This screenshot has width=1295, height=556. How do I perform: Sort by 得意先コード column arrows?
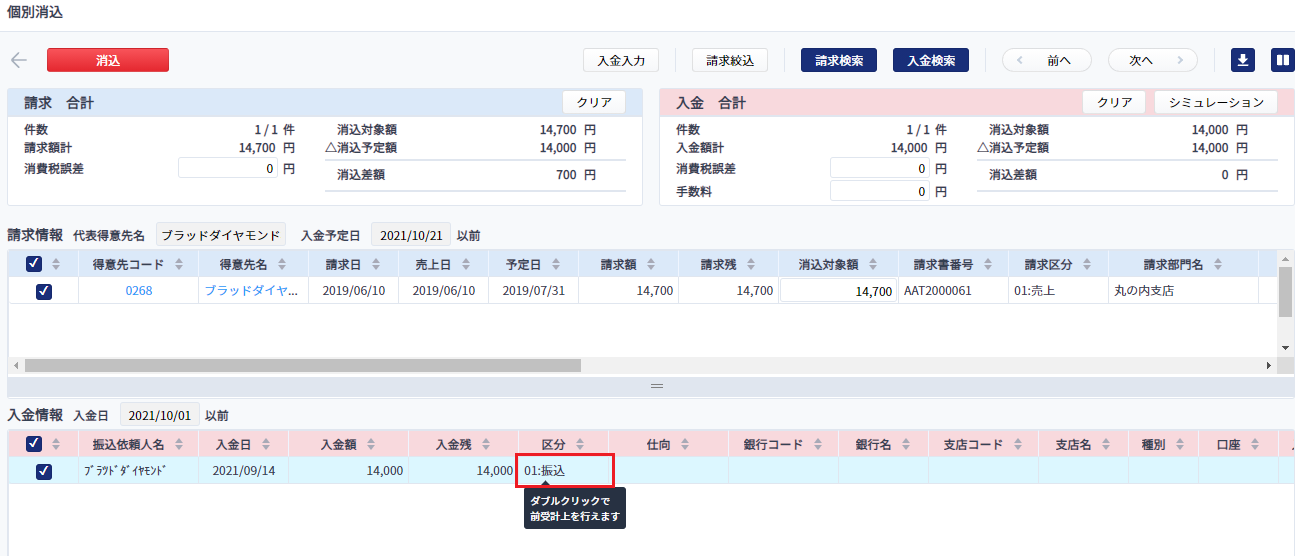click(179, 264)
